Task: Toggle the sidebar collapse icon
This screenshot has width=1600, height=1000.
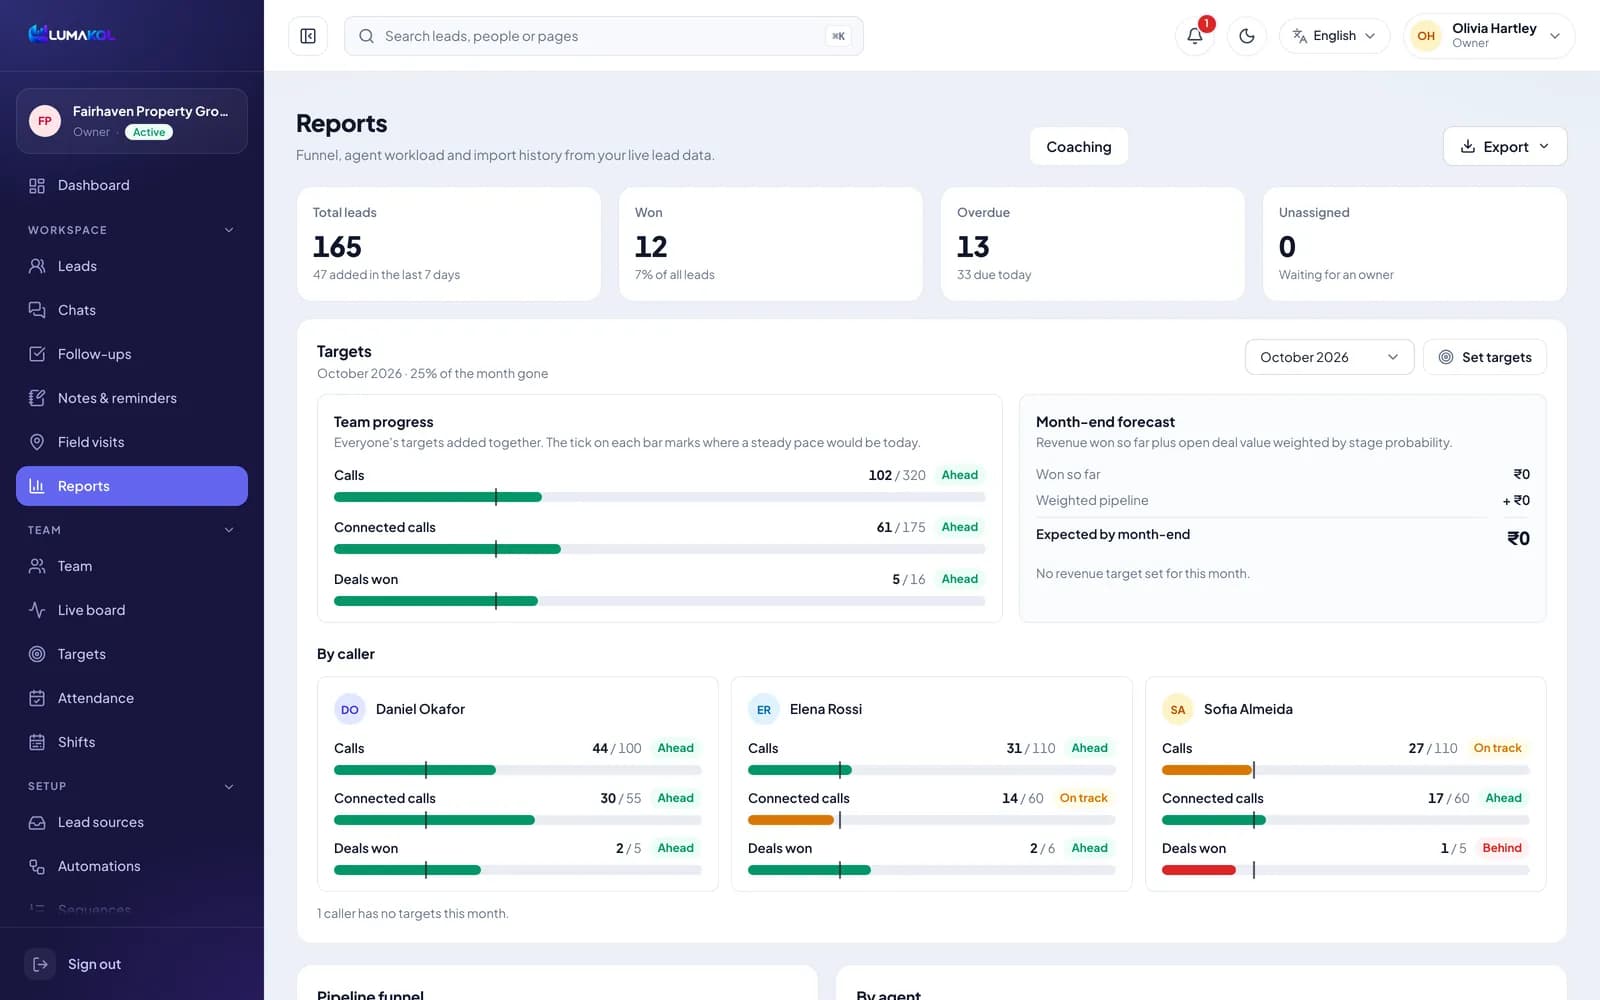Action: point(308,36)
